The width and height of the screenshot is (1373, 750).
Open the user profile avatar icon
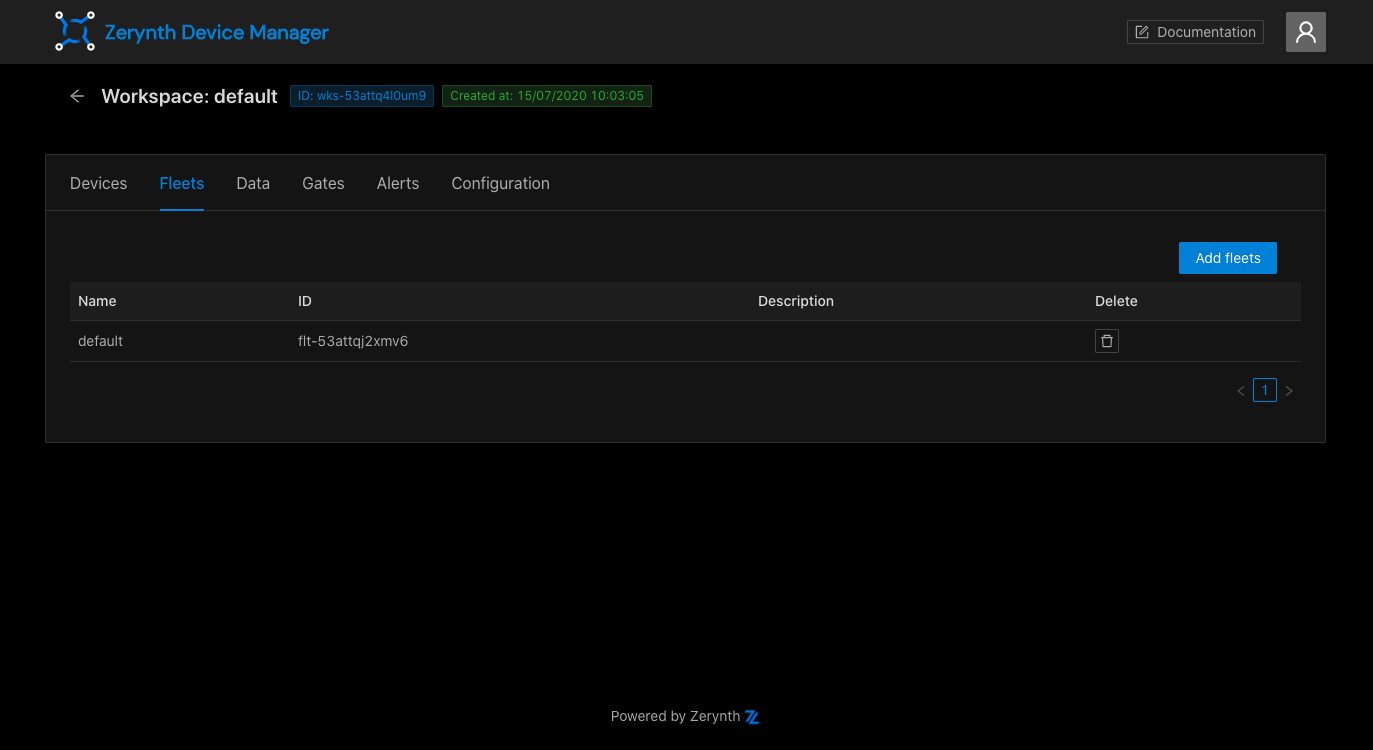click(1305, 32)
